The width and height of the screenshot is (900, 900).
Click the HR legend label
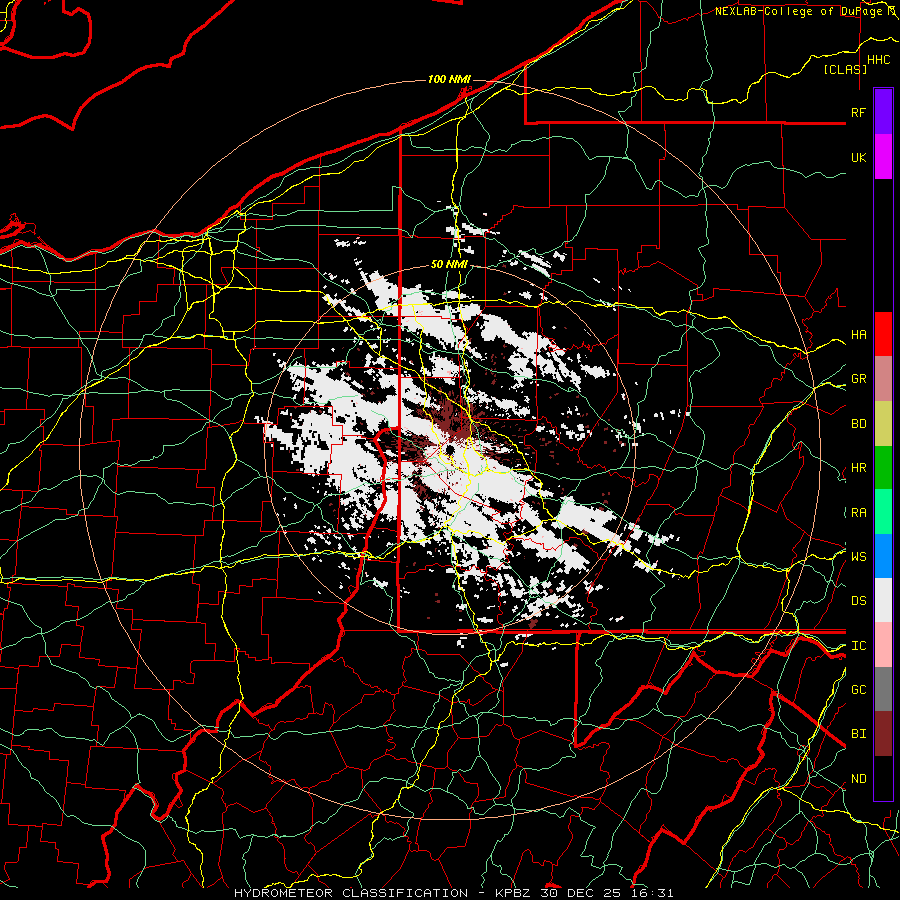pyautogui.click(x=858, y=468)
